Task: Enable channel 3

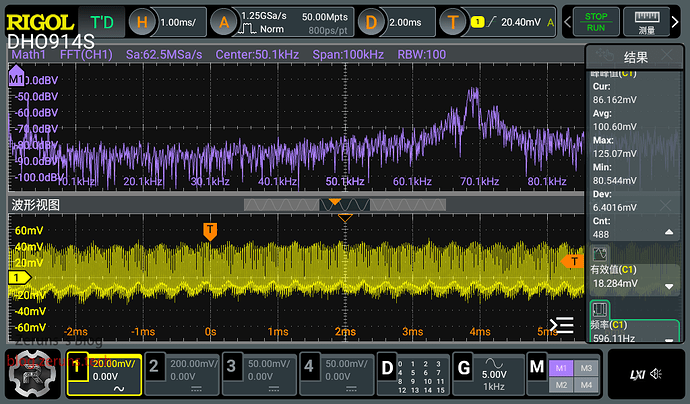Action: pos(259,376)
